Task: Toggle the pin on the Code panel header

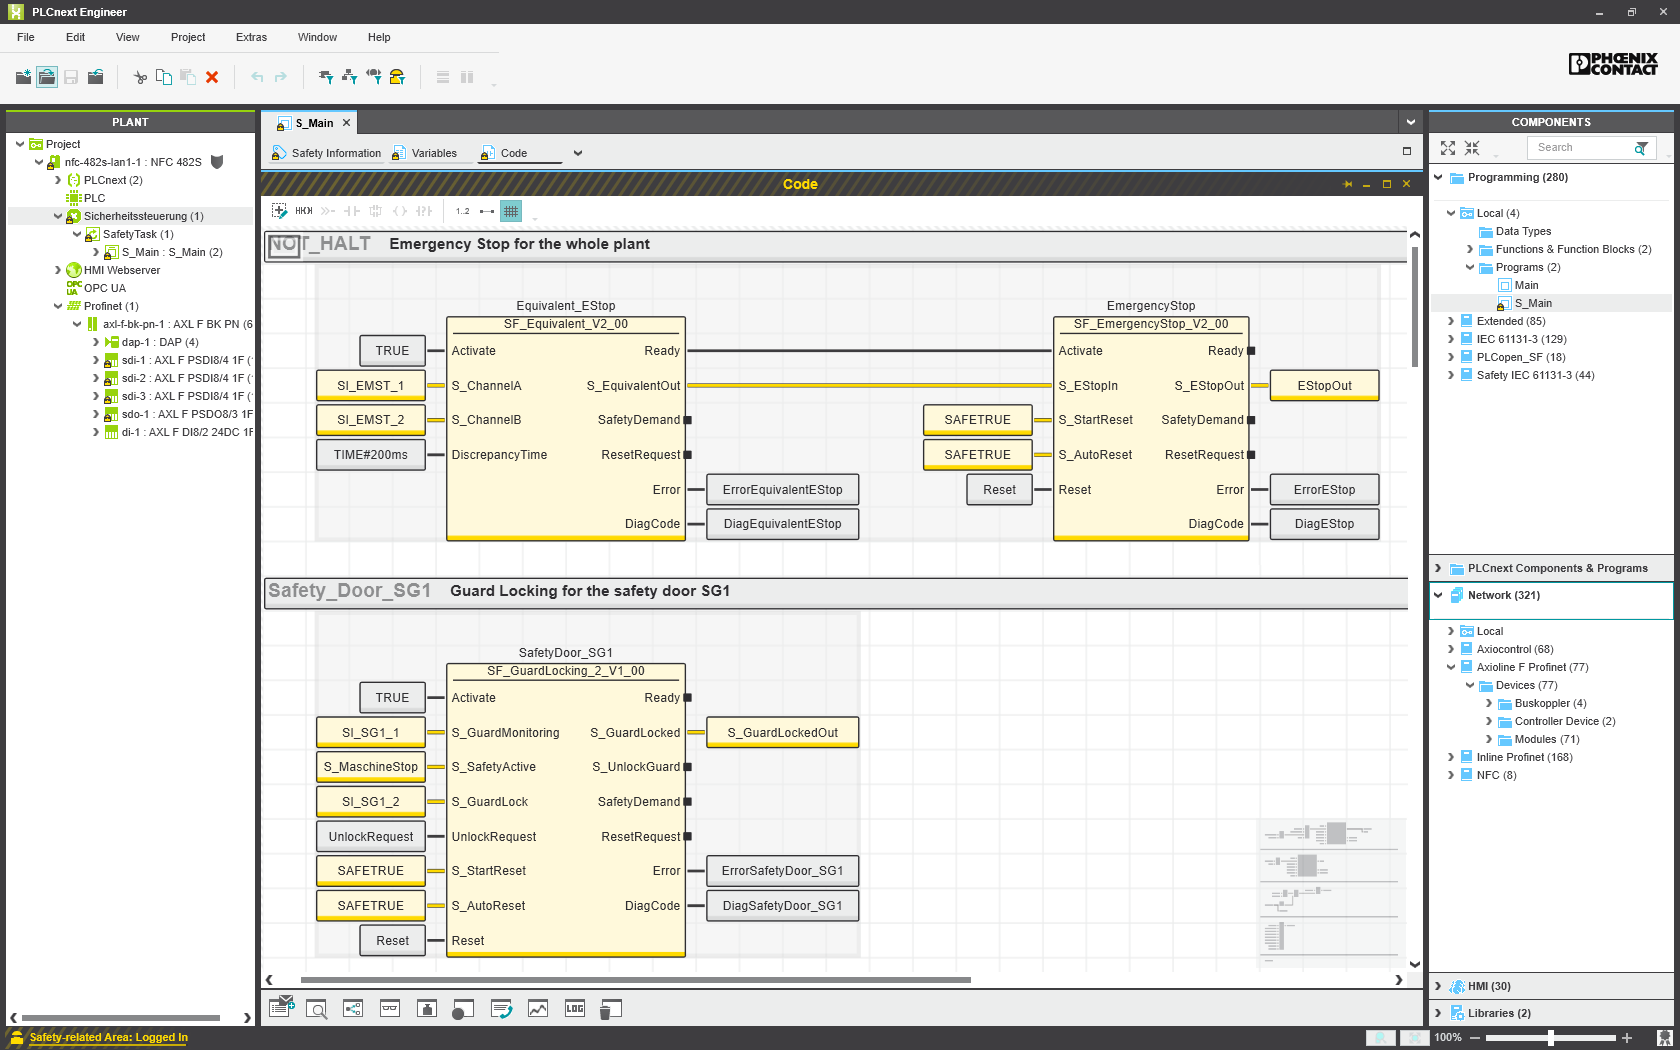Action: click(x=1347, y=184)
